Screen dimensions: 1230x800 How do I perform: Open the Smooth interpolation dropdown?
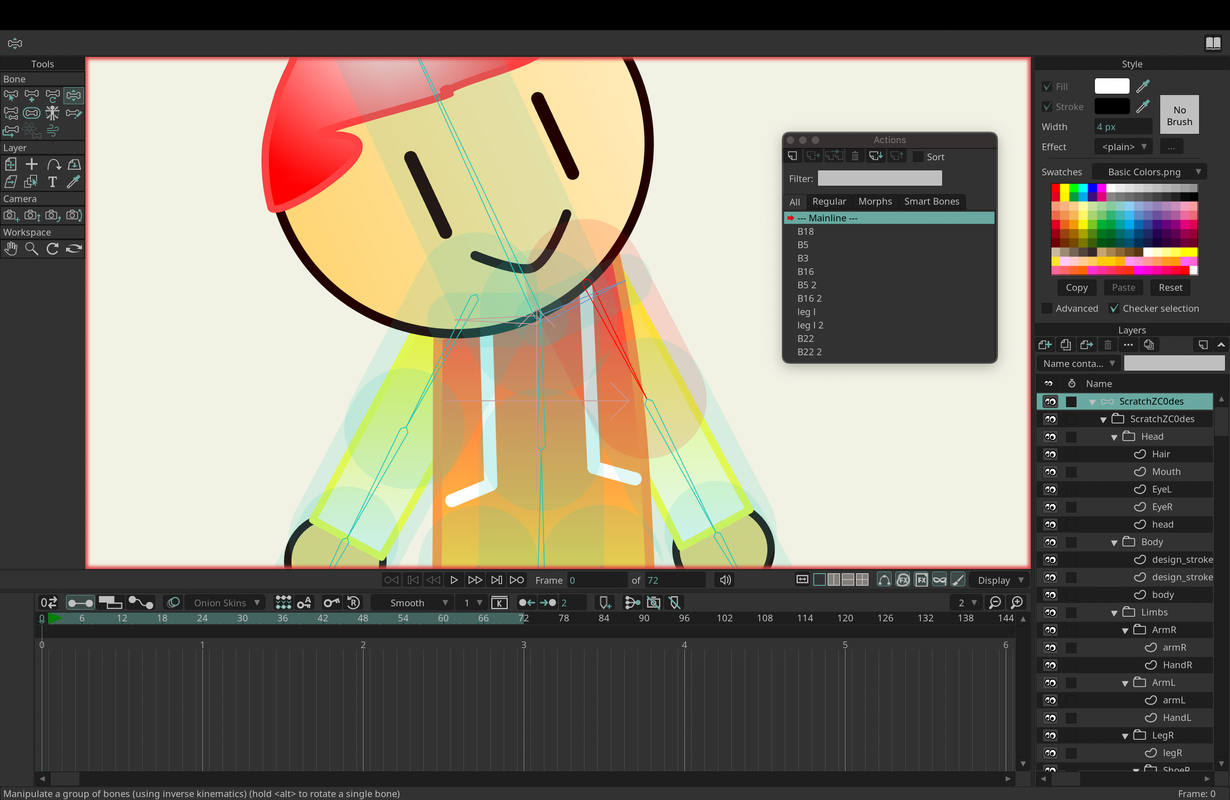(412, 603)
